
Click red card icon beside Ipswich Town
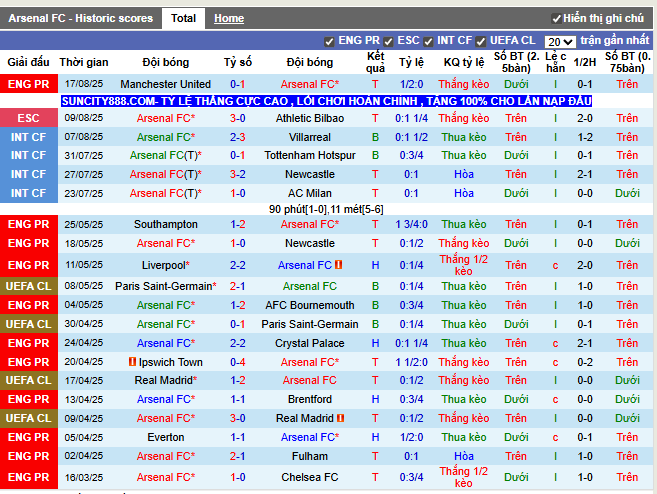(x=132, y=362)
